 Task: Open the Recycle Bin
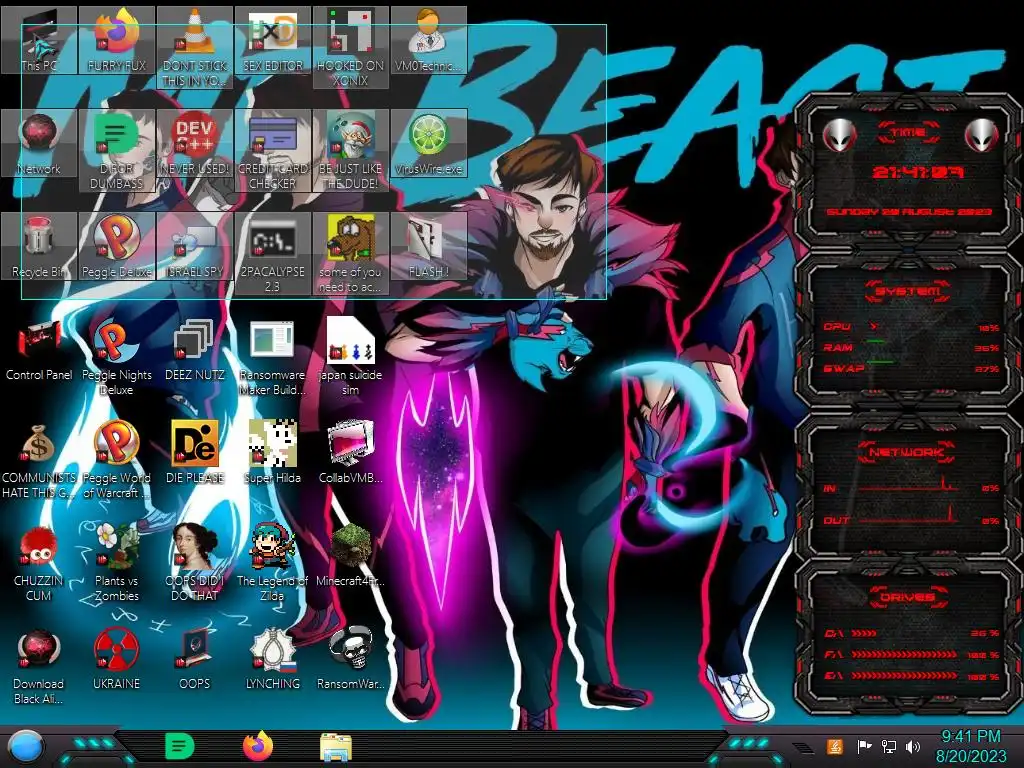tap(39, 246)
